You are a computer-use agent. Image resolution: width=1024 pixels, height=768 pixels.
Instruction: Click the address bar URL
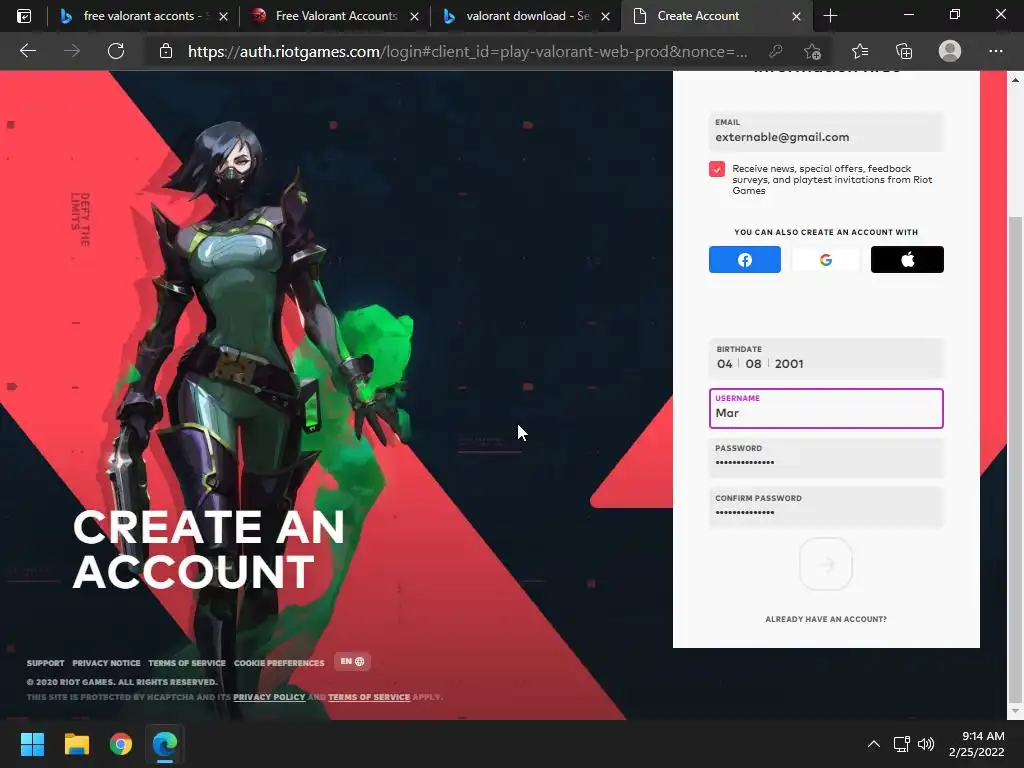pos(467,52)
